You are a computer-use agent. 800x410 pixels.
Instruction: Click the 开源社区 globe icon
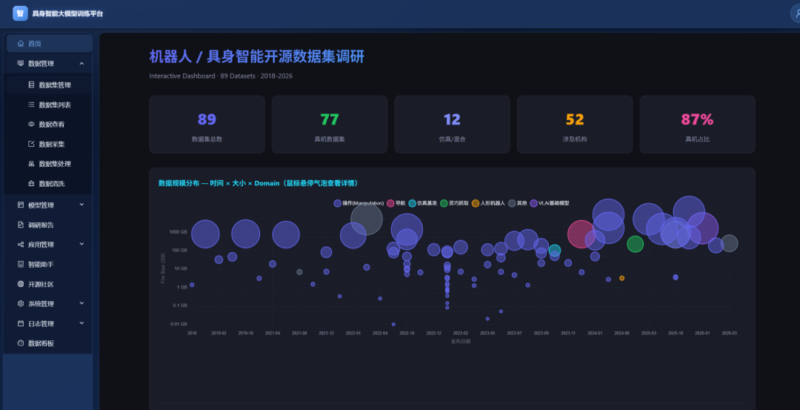[20, 284]
